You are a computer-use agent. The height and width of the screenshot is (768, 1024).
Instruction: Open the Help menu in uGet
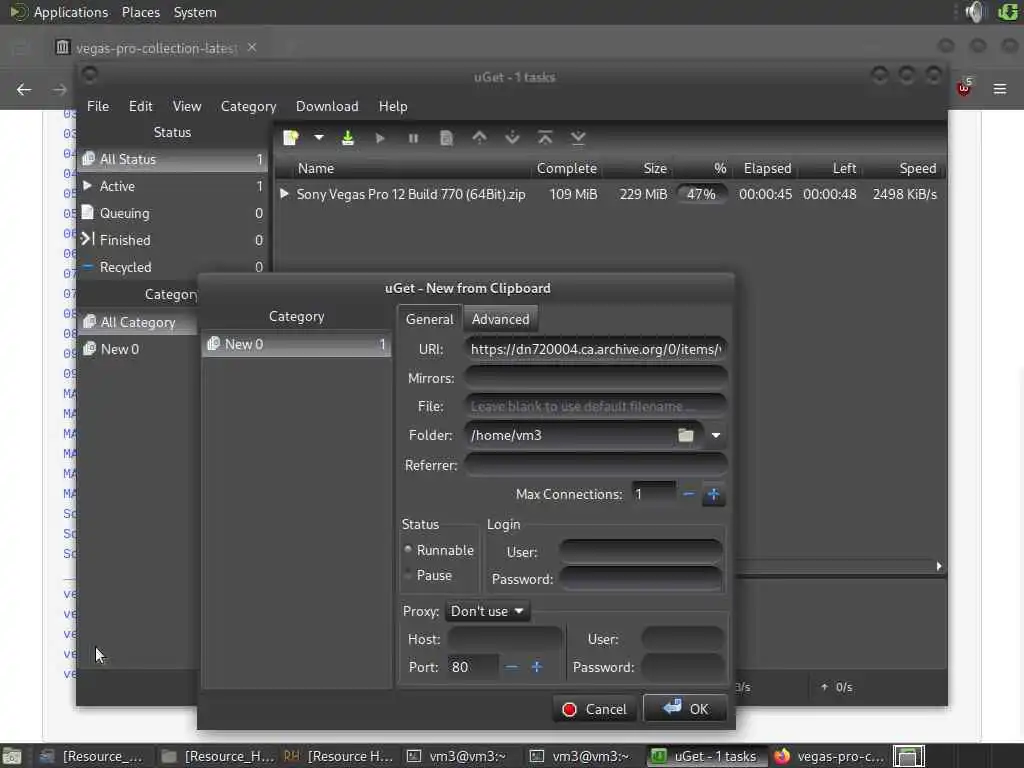[x=393, y=106]
